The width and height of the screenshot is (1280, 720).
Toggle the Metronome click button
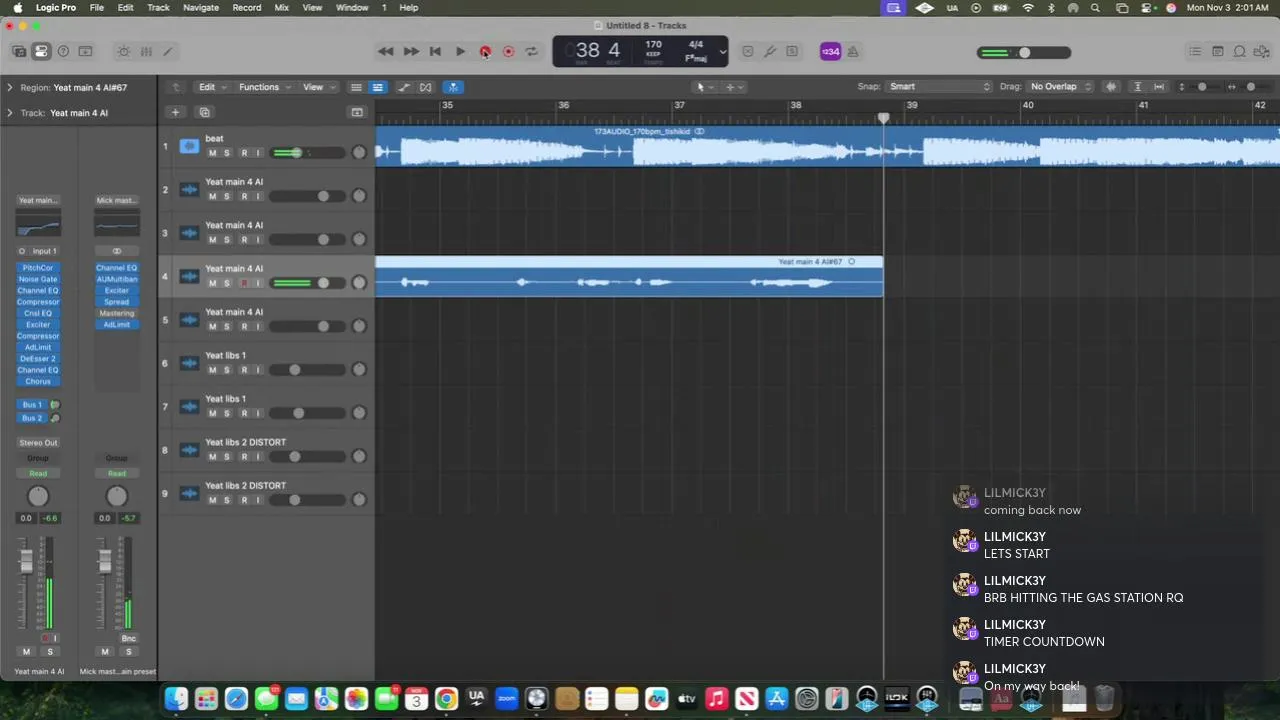[x=852, y=51]
